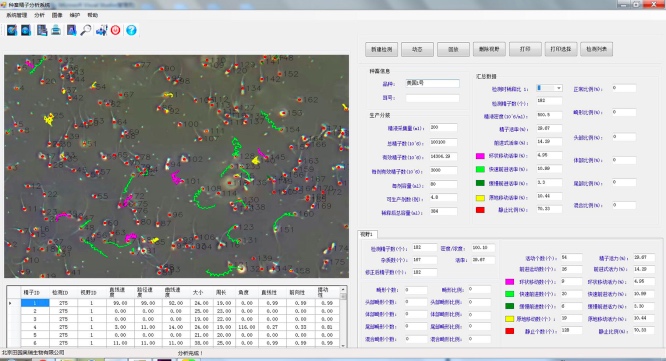Switch to the 视野1 tab

point(367,234)
